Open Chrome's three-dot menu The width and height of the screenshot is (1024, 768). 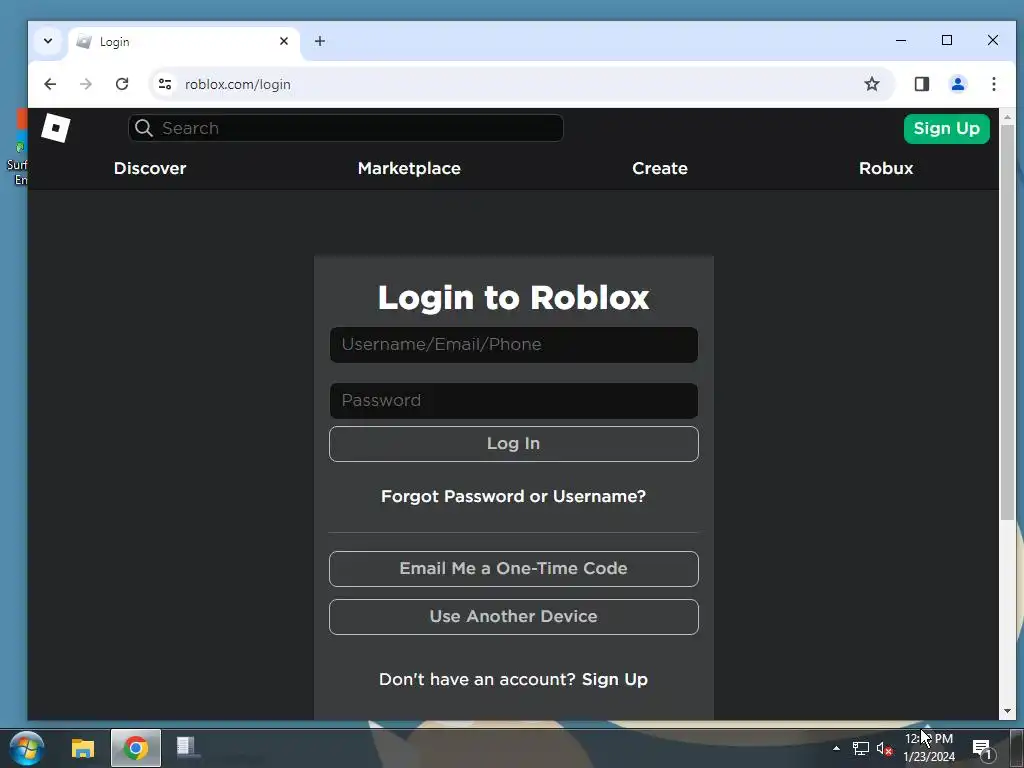point(993,84)
